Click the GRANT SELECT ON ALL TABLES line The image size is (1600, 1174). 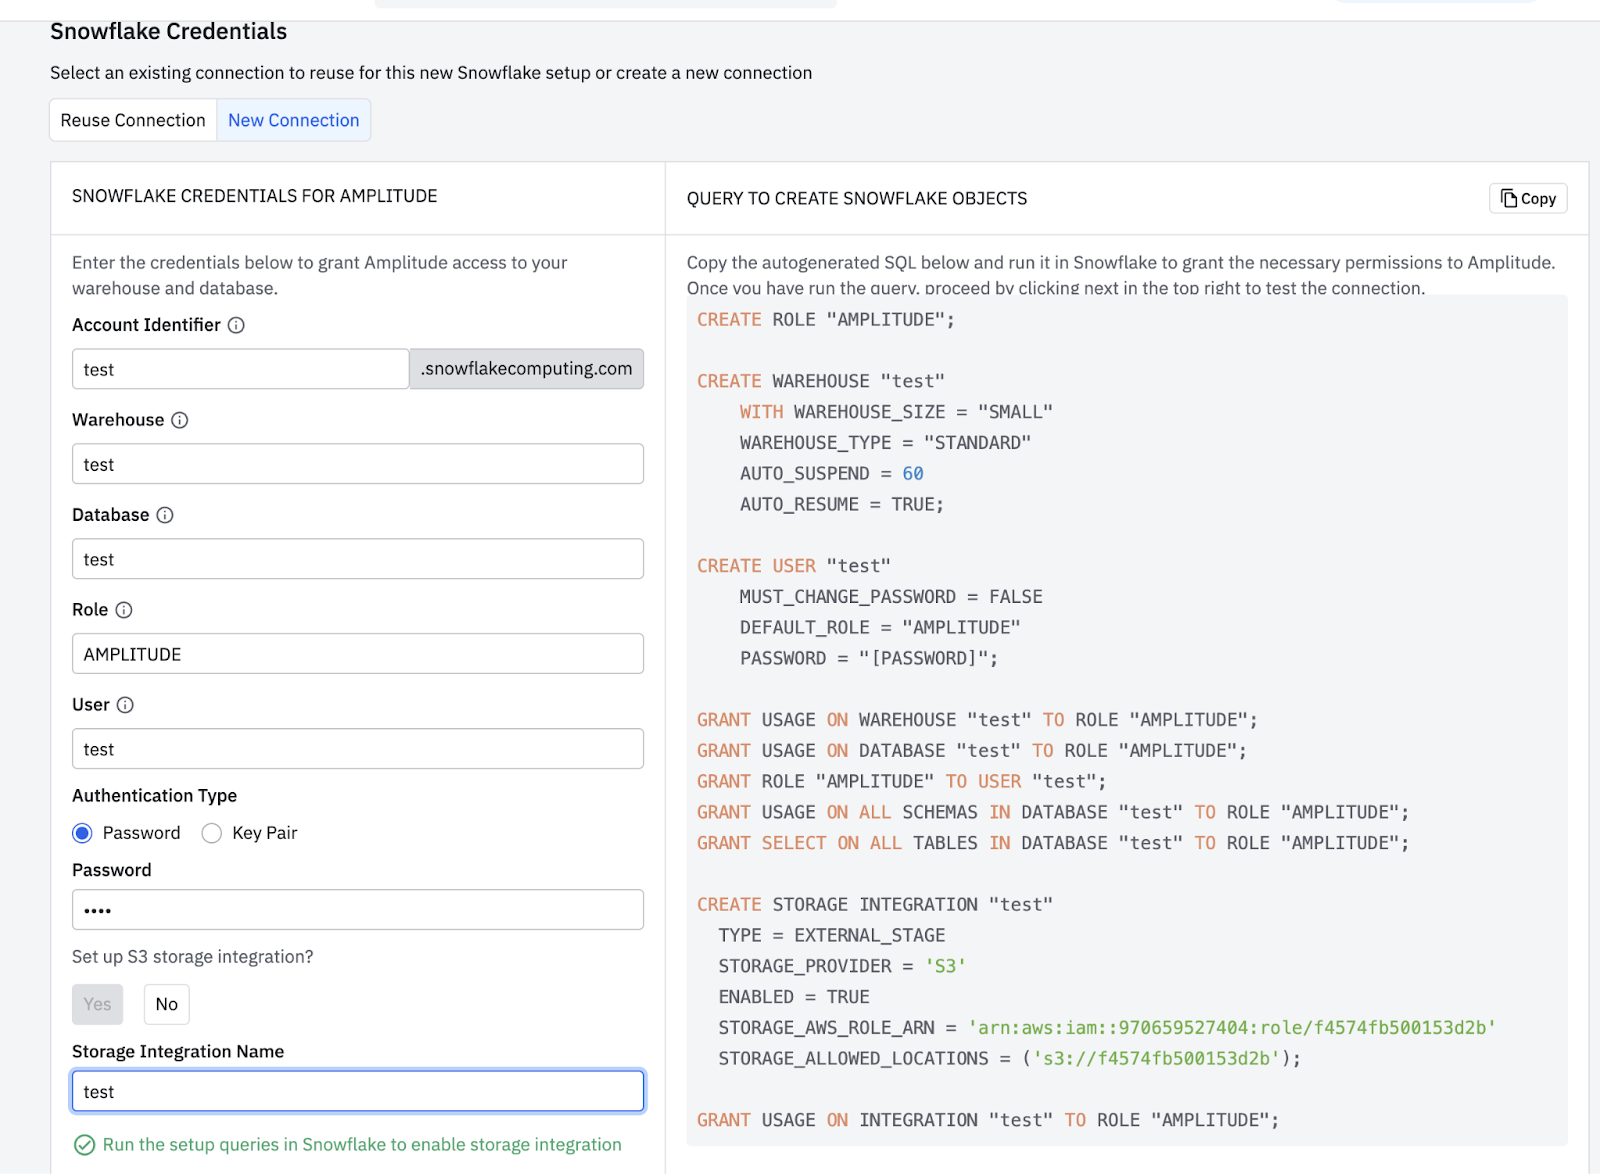tap(1053, 843)
